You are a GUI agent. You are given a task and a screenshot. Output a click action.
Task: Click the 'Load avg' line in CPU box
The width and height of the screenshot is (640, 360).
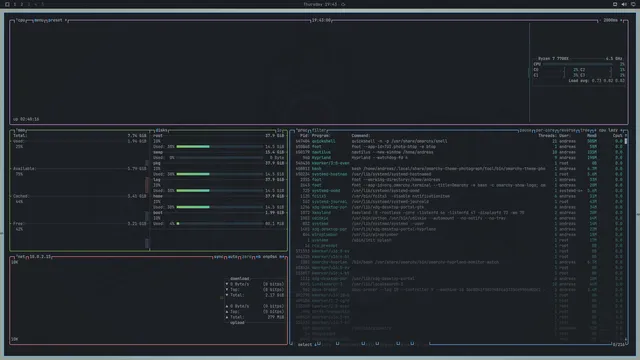click(597, 81)
